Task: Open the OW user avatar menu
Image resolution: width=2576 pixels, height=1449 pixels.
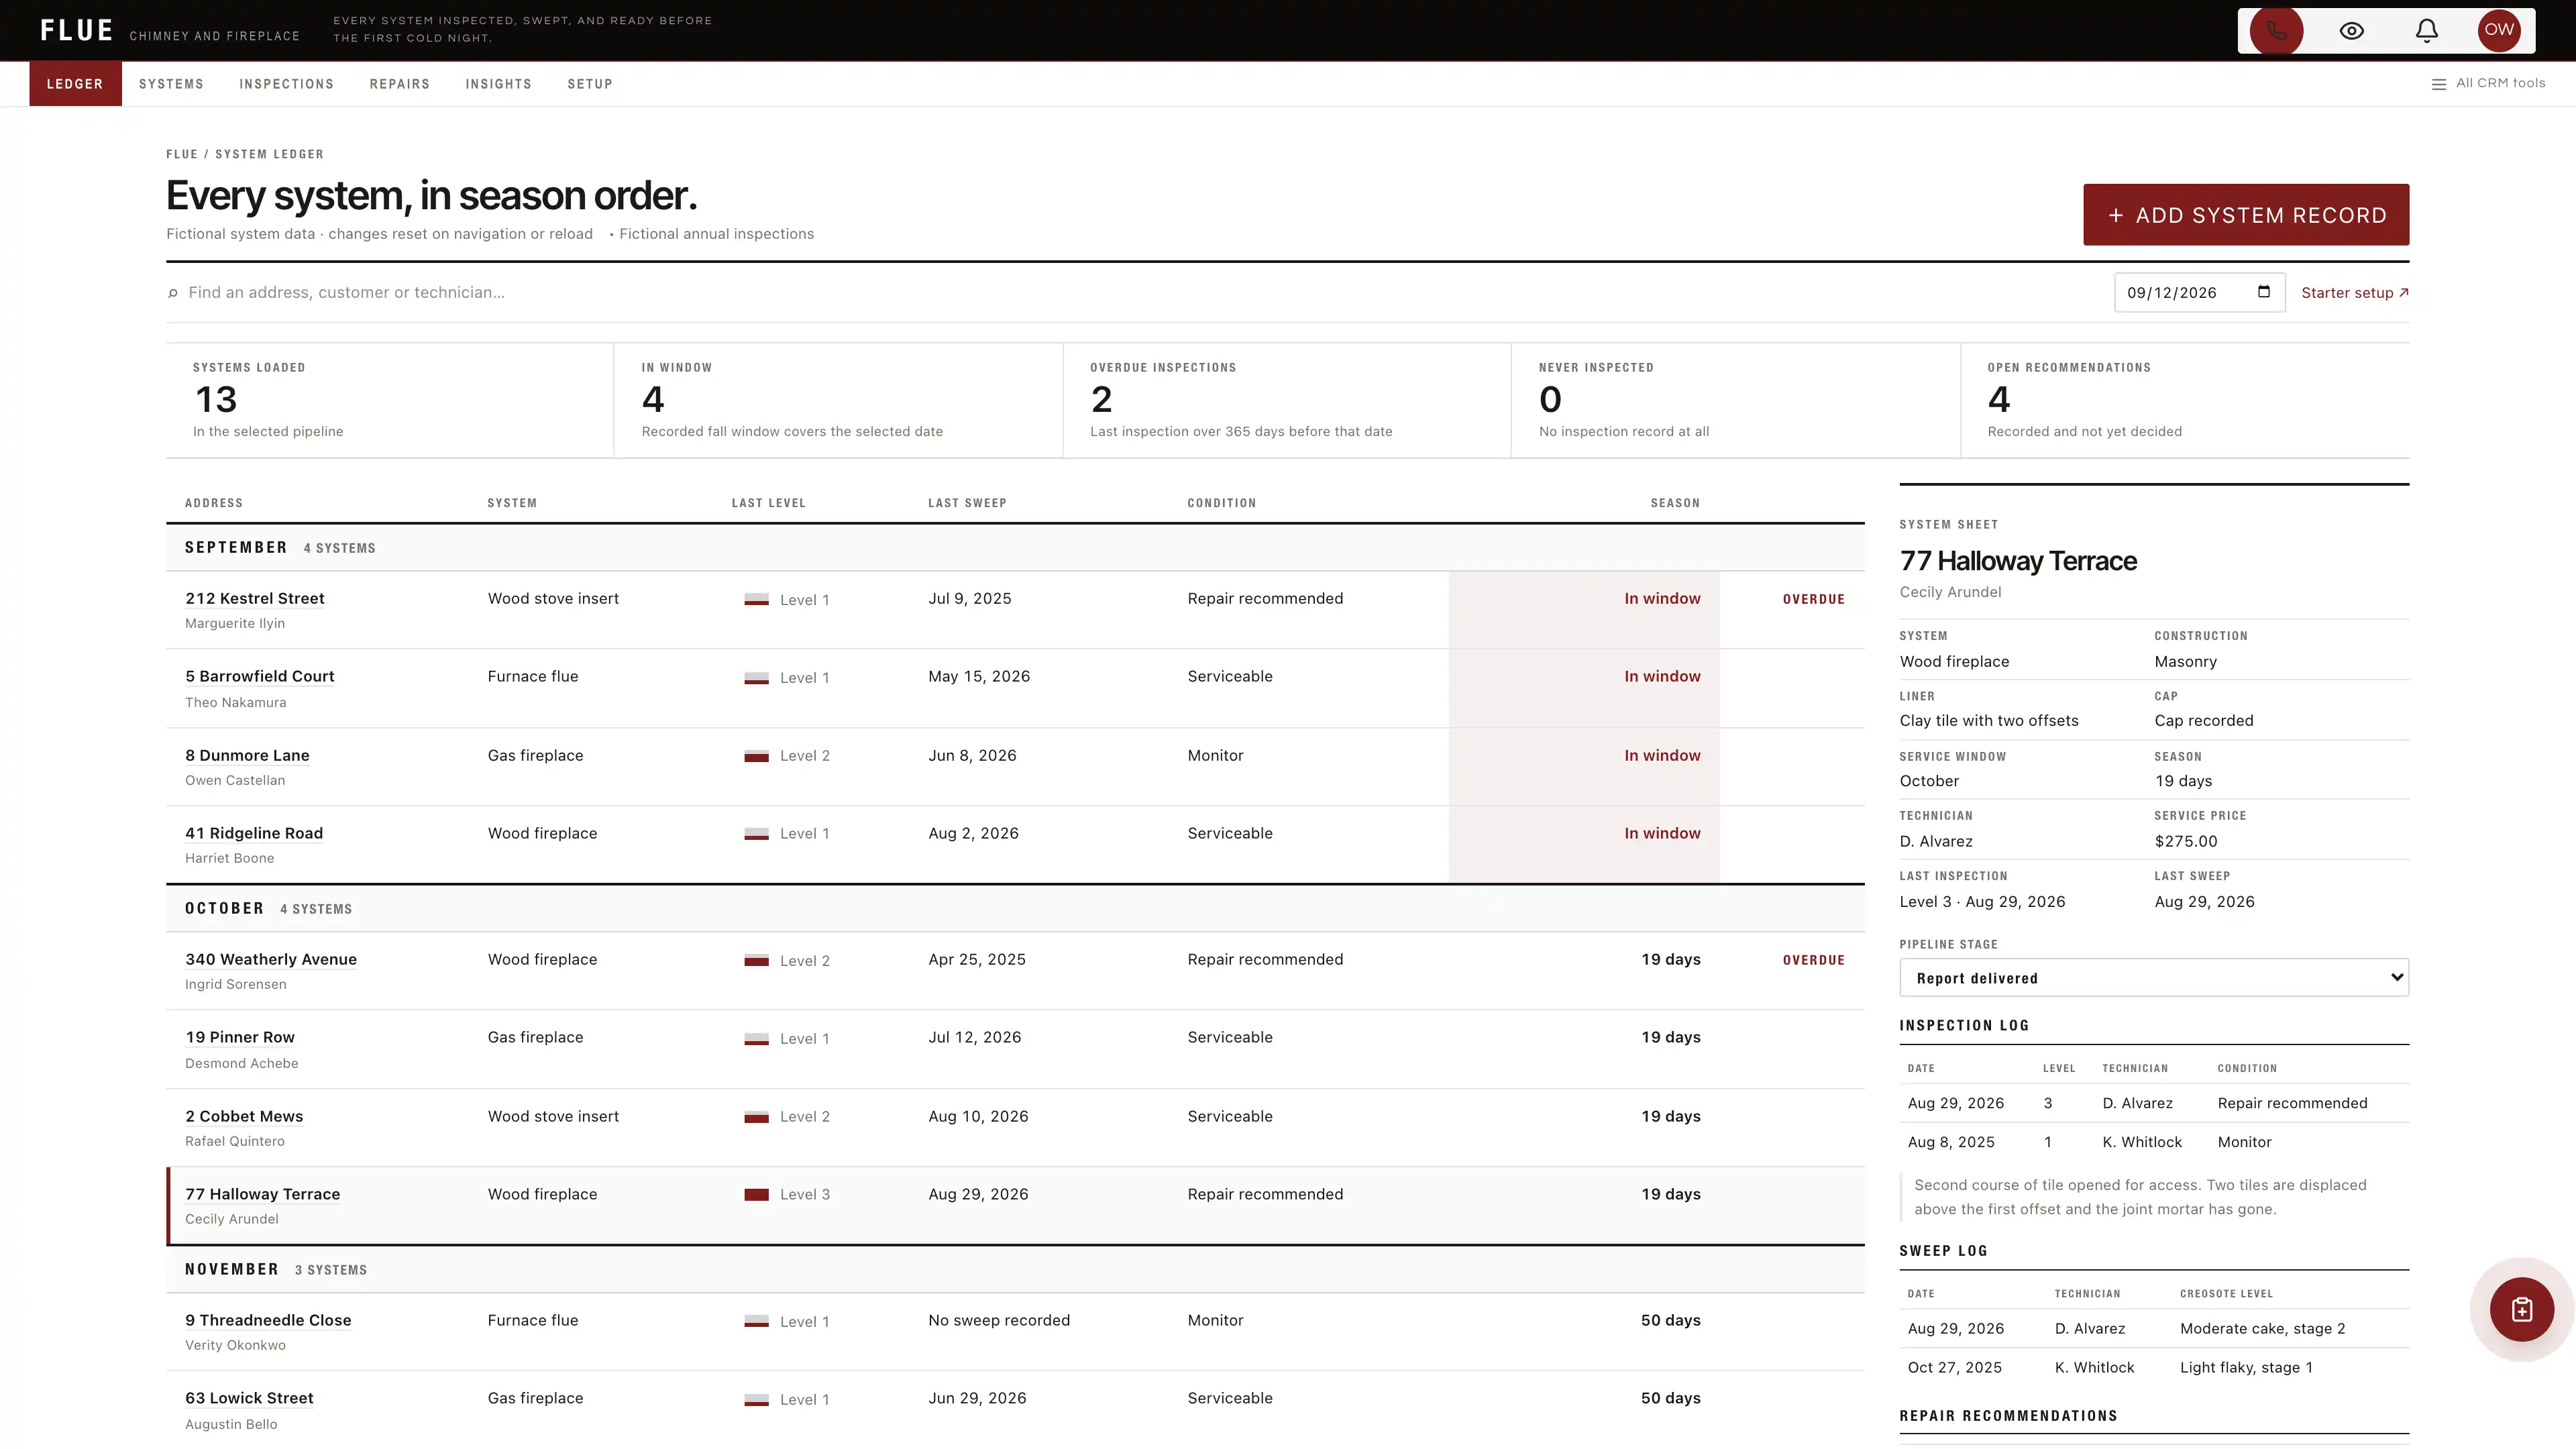Action: coord(2499,30)
